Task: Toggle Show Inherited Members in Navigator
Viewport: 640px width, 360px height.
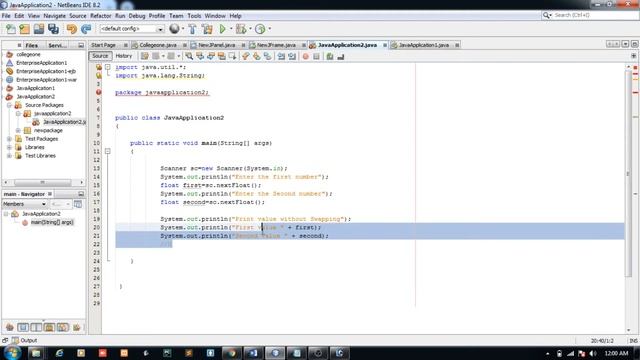Action: [x=10, y=327]
